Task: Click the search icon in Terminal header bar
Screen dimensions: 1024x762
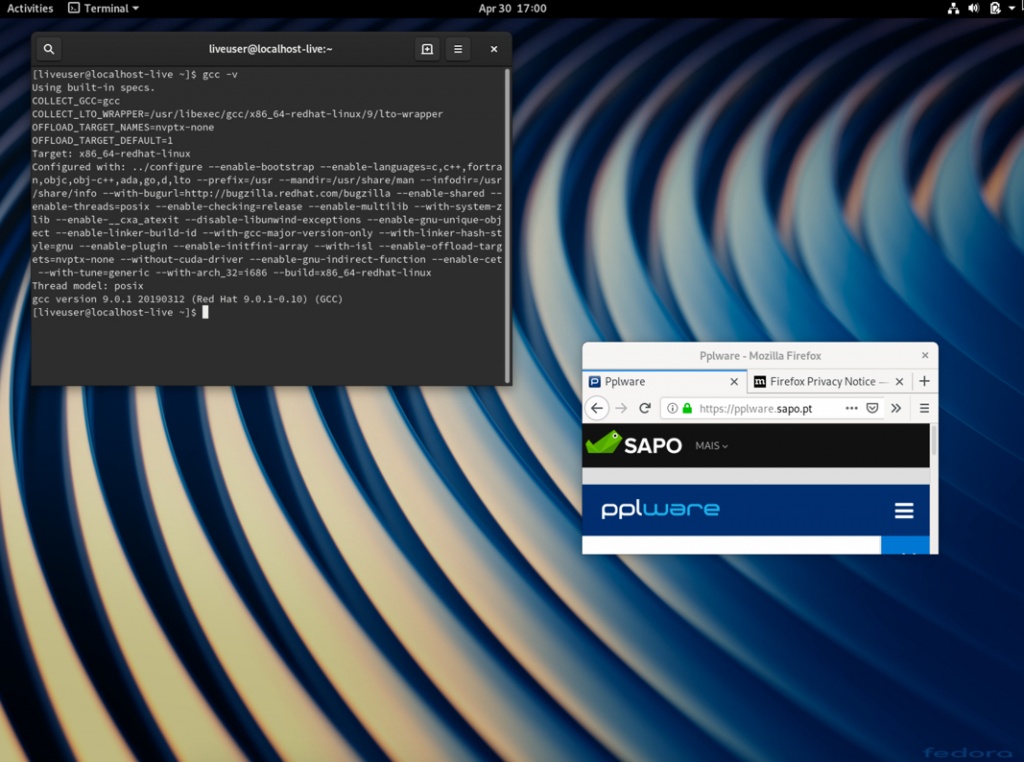Action: 48,48
